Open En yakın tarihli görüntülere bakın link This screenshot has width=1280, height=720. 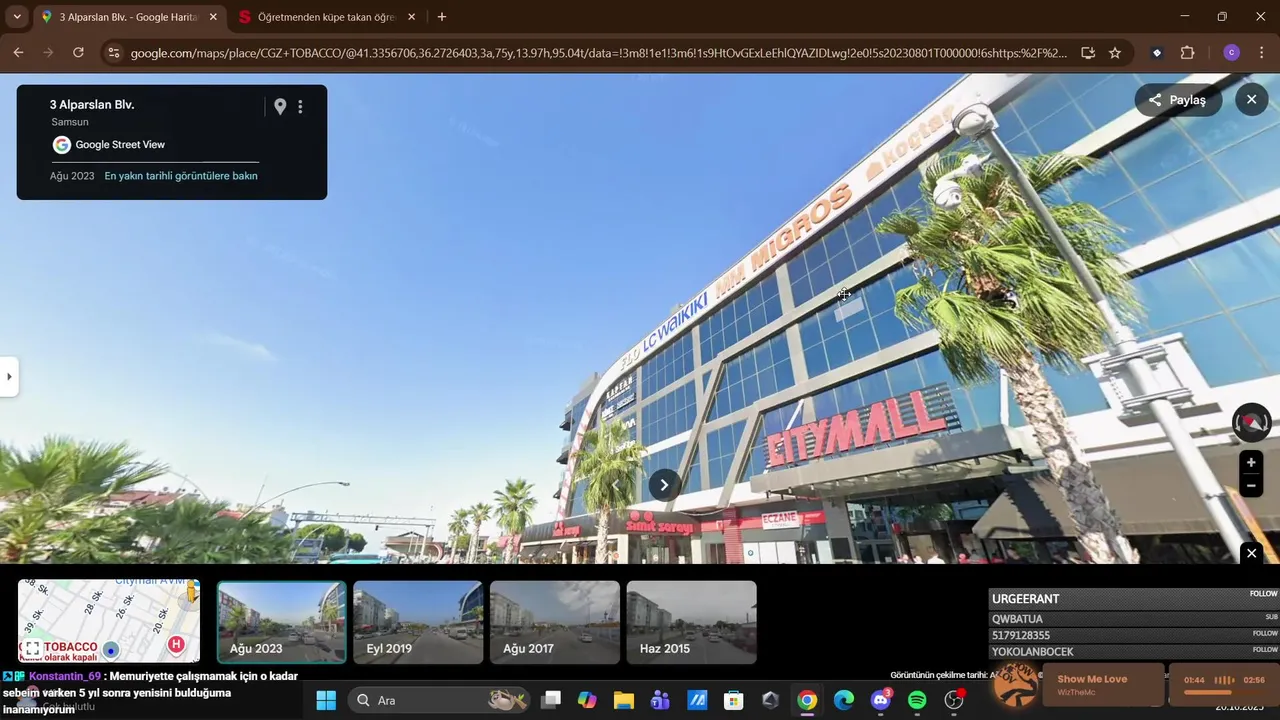coord(181,176)
